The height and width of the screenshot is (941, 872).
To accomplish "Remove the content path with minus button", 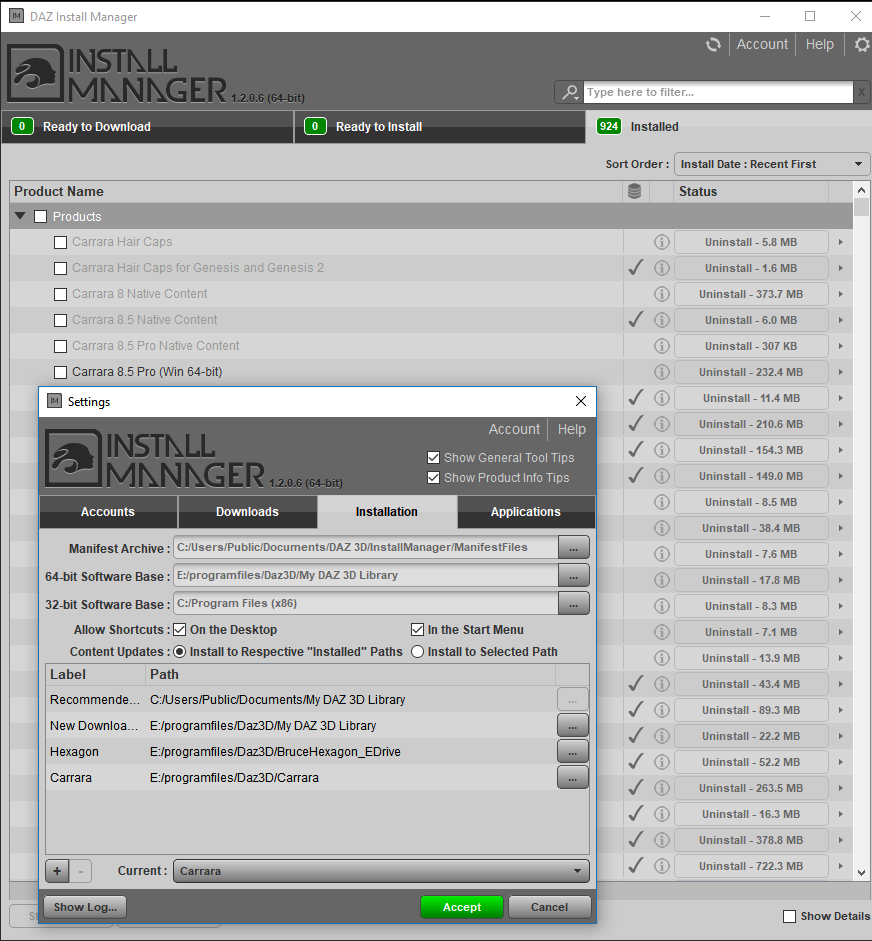I will click(x=80, y=871).
